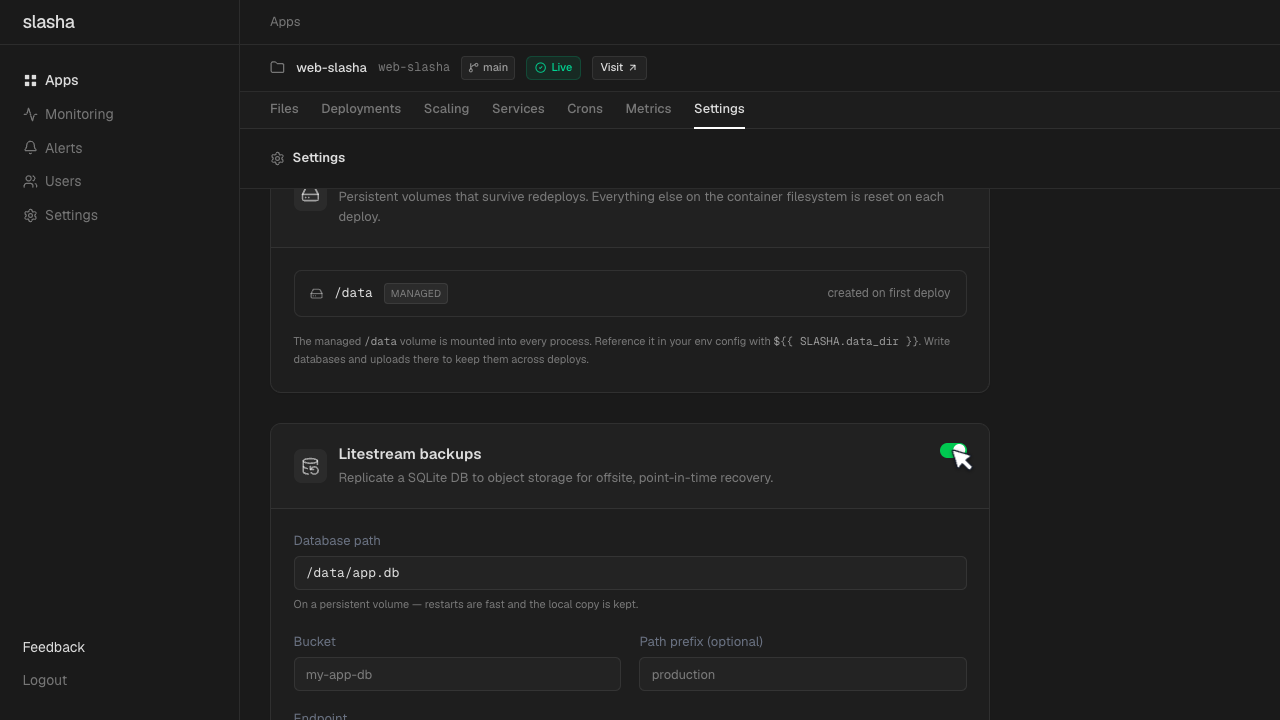
Task: Click the Apps breadcrumb
Action: pos(285,21)
